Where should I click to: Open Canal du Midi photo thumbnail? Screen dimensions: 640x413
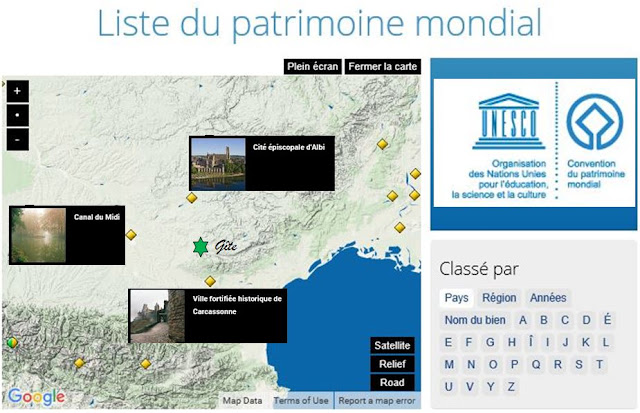(38, 235)
